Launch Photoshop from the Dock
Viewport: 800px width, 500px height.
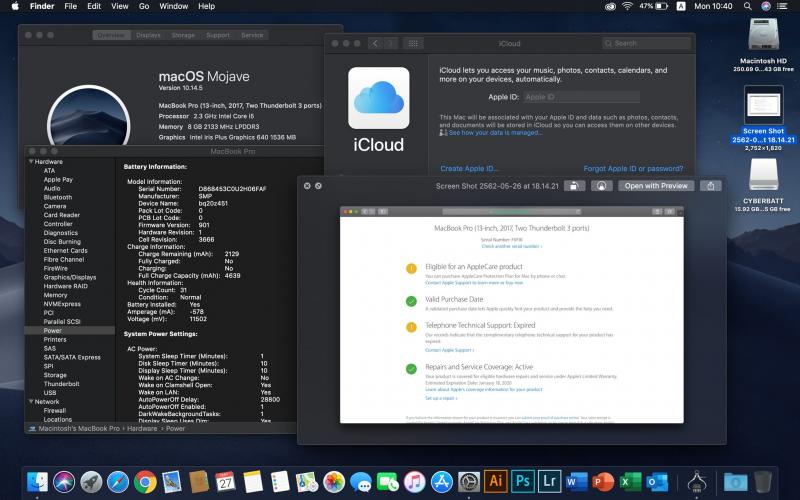tap(521, 481)
